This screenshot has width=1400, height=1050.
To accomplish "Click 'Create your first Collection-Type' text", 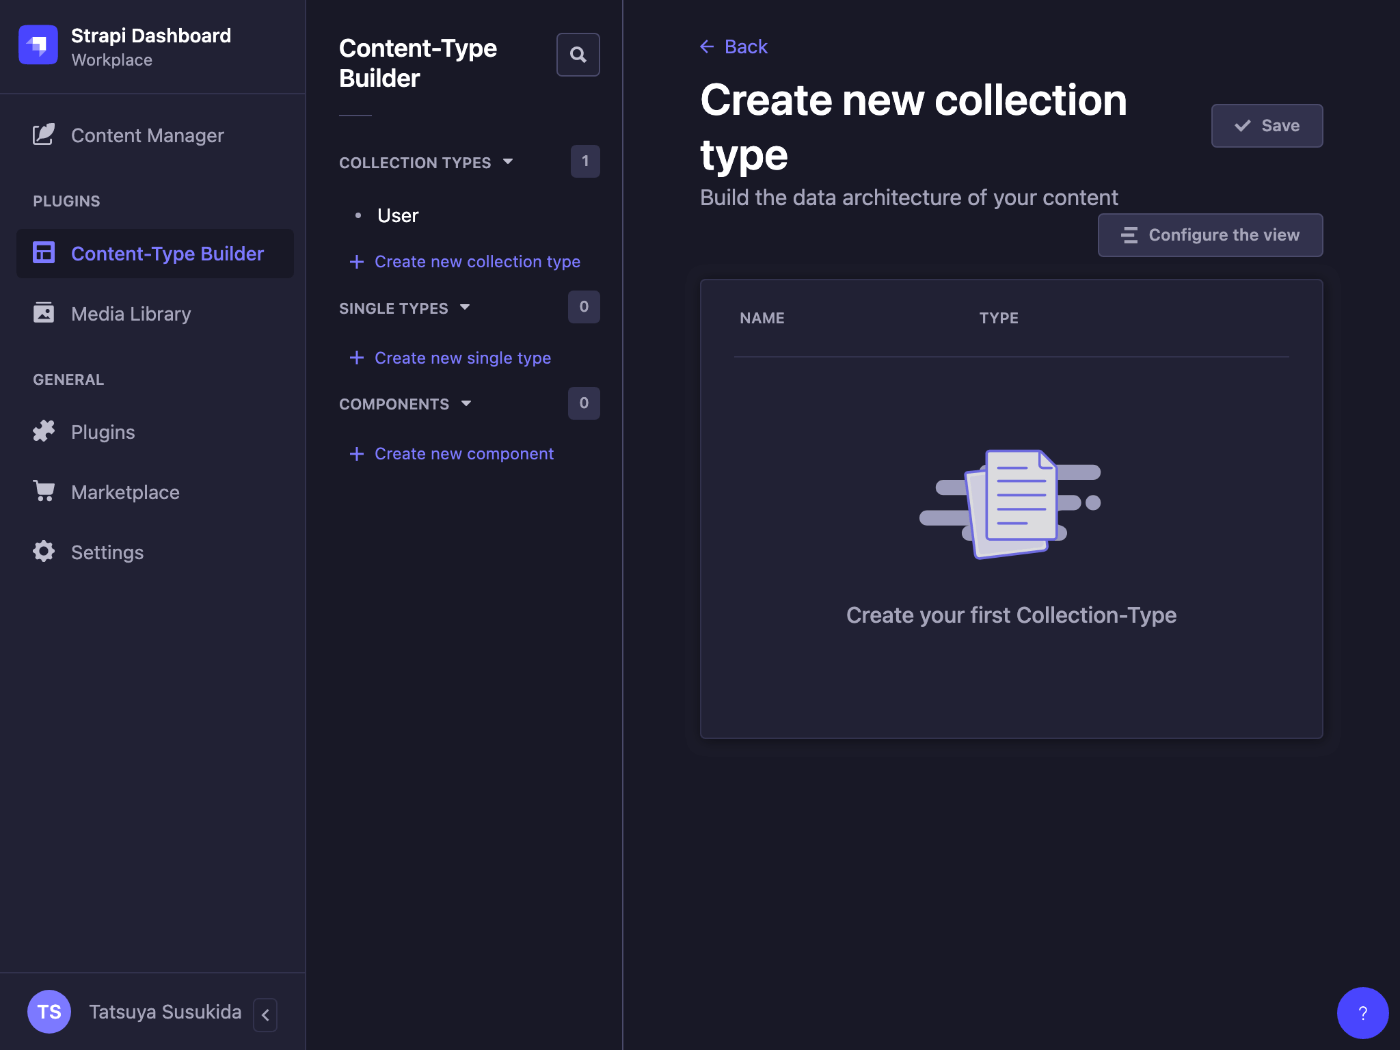I will [1011, 615].
